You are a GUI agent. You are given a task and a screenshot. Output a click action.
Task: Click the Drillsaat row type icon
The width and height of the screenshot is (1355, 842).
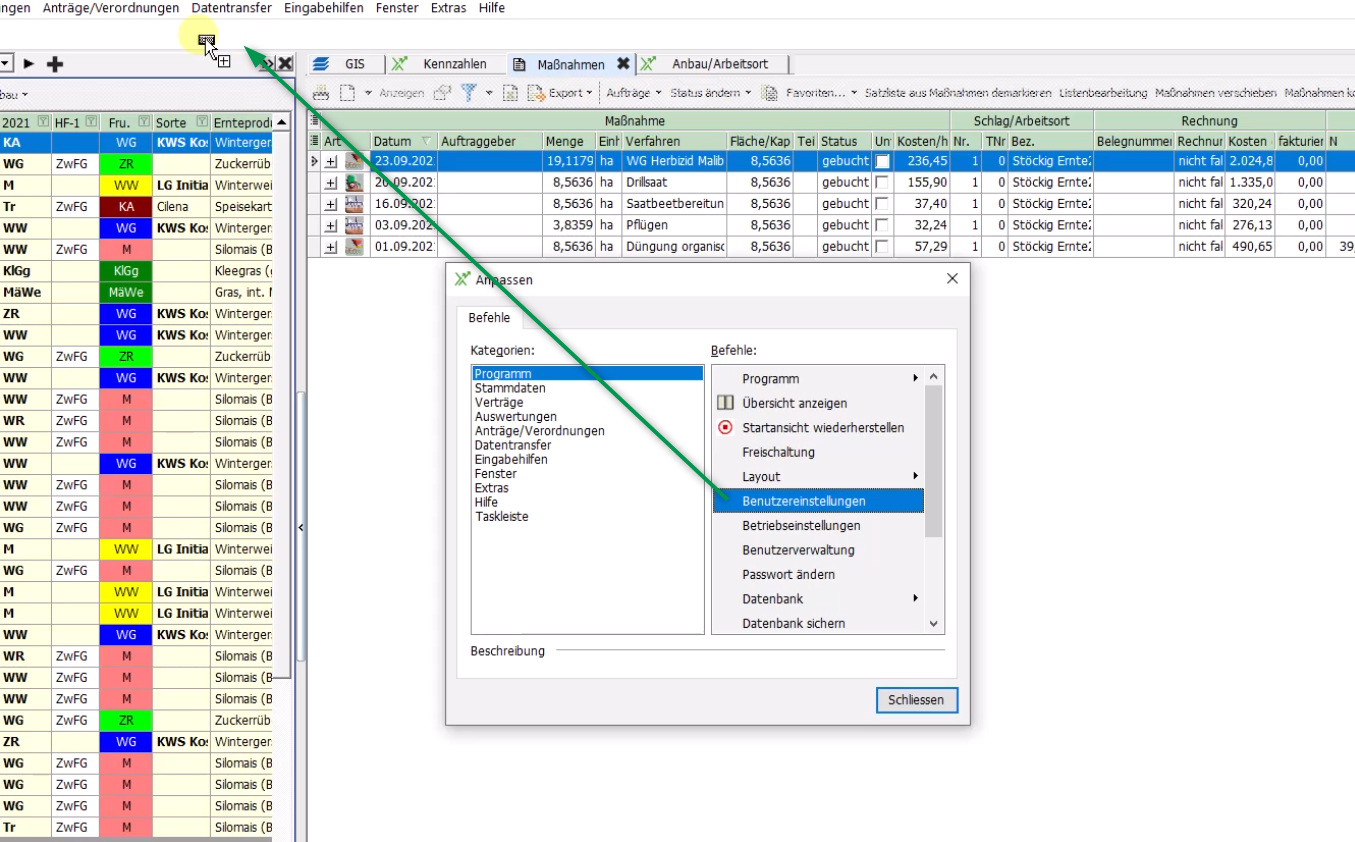coord(354,183)
